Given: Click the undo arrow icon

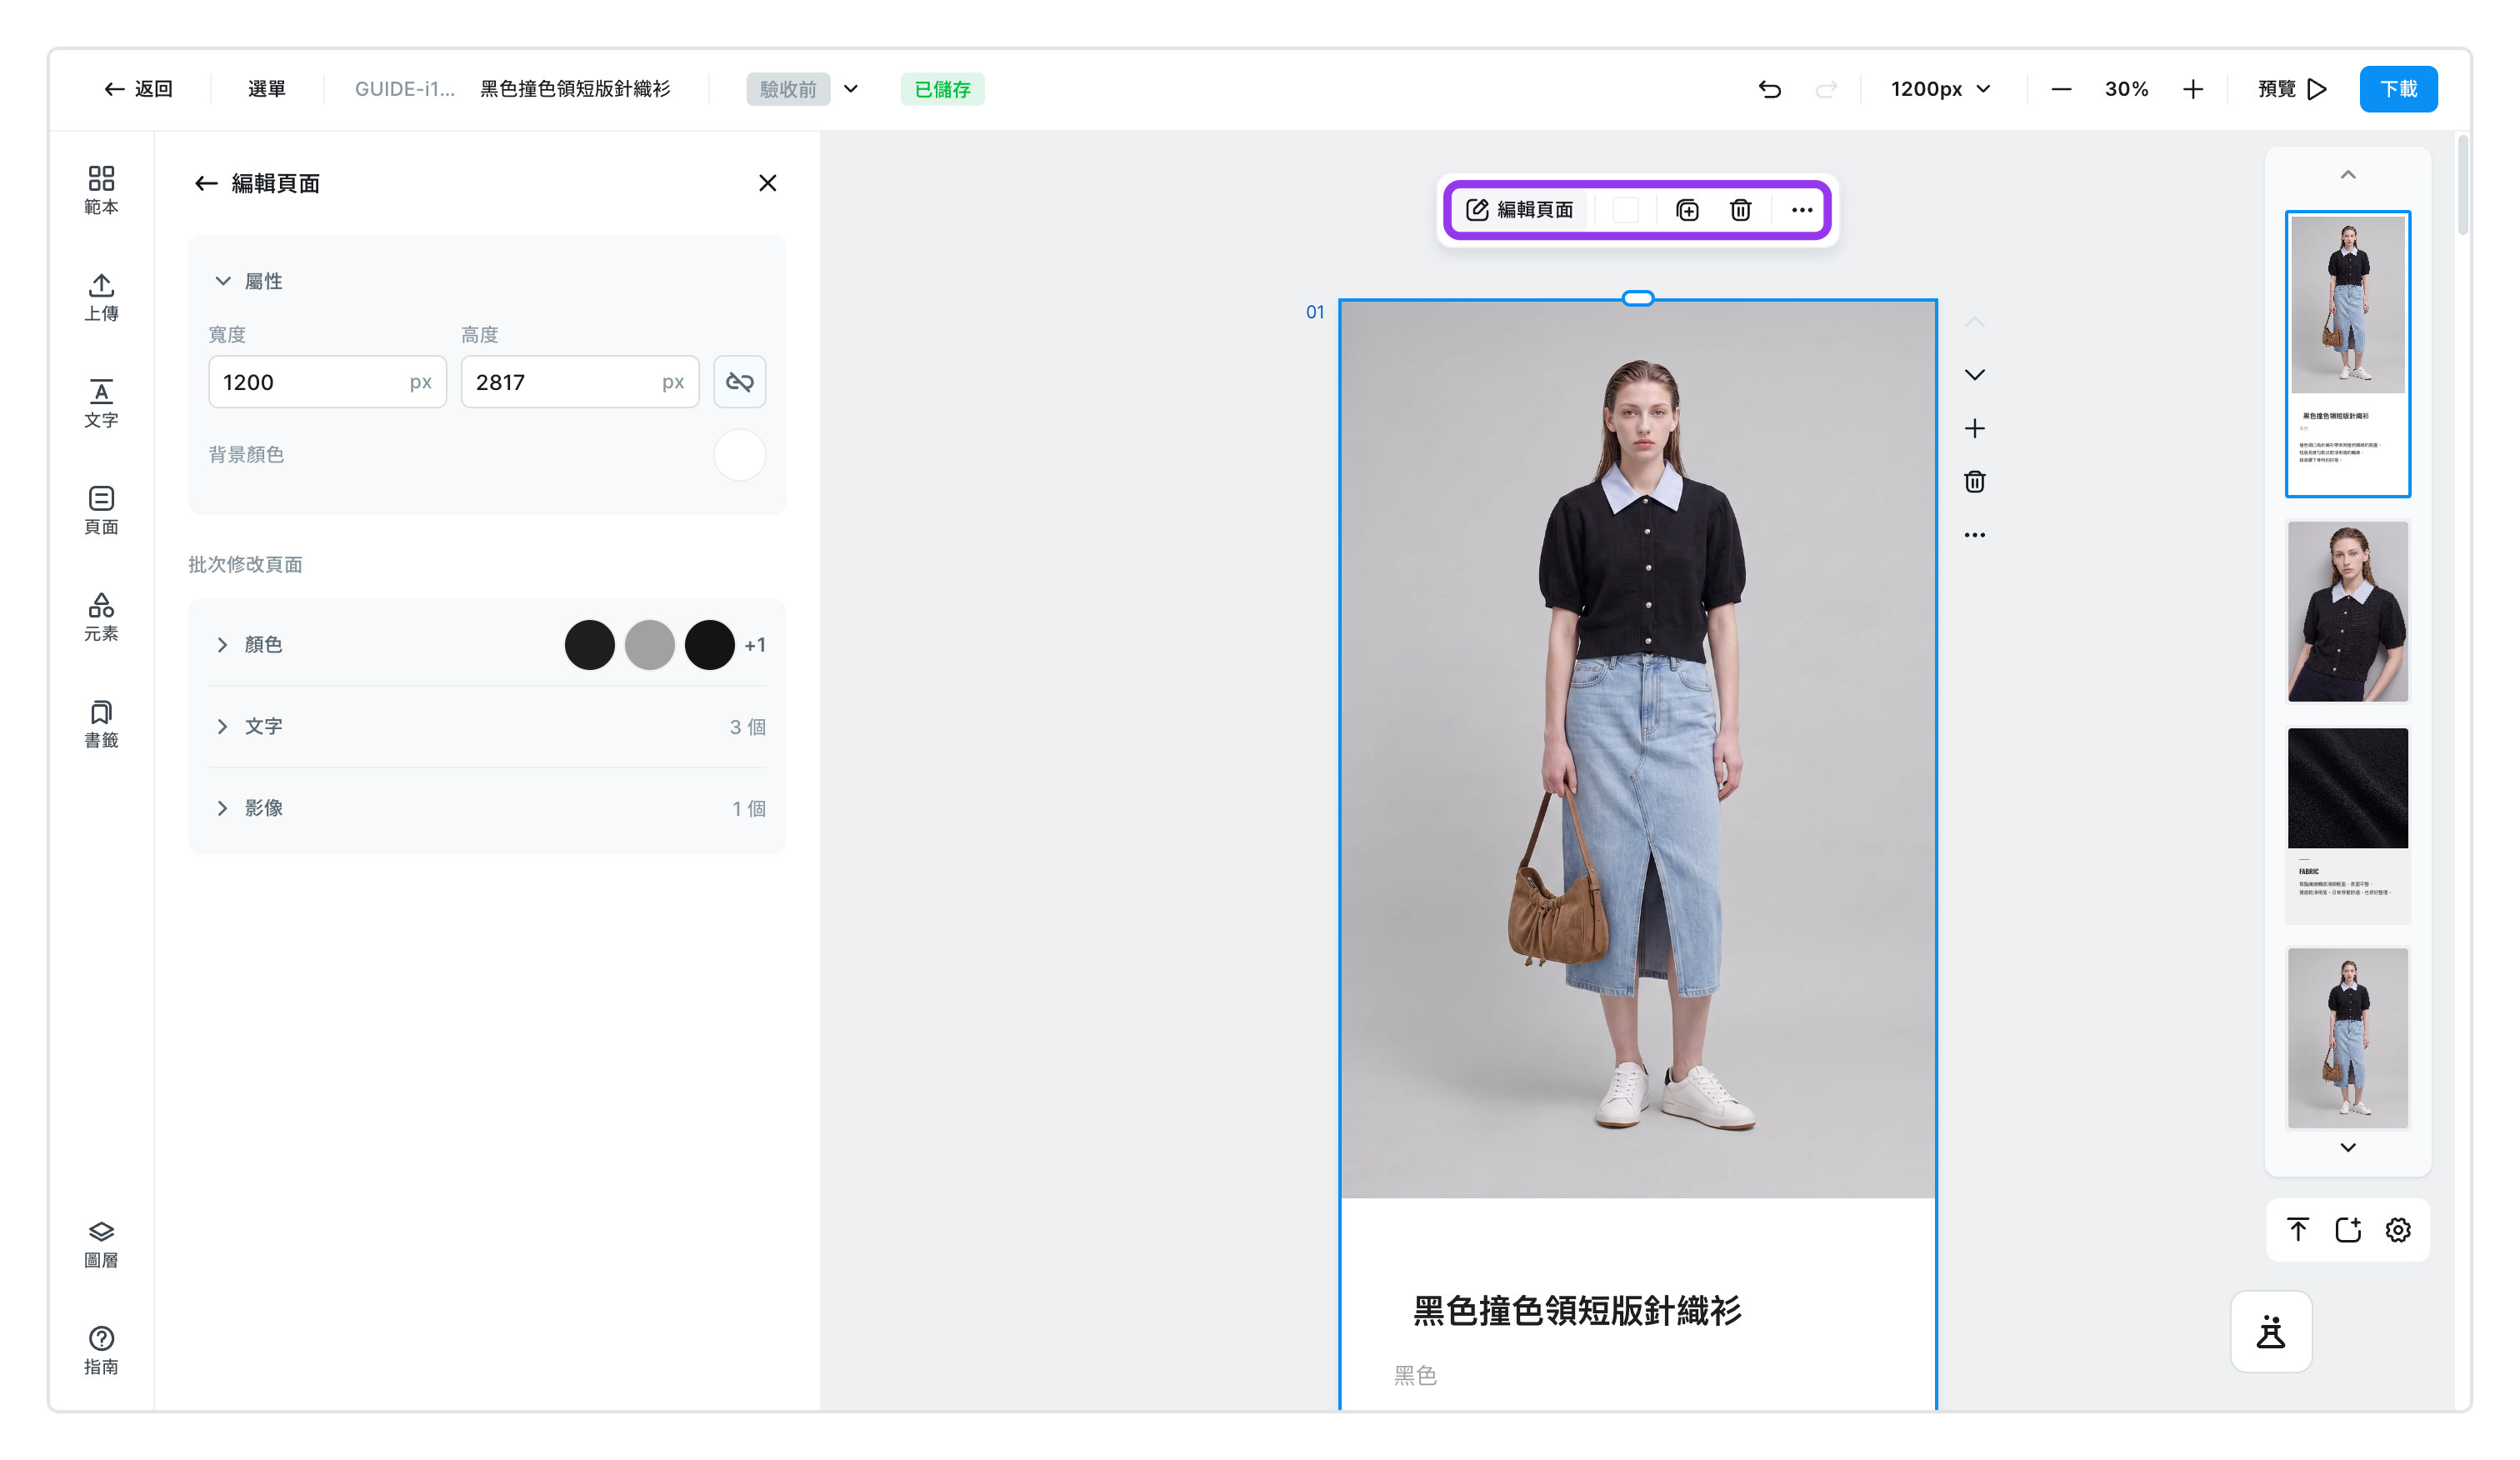Looking at the screenshot, I should pyautogui.click(x=1769, y=89).
